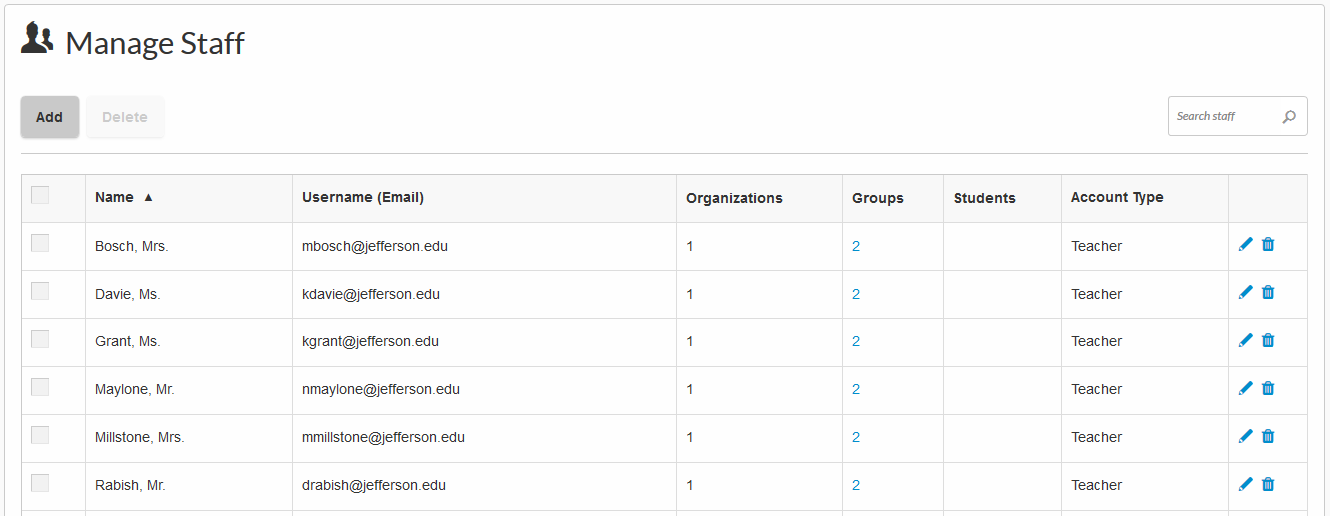Tick the checkbox for Rabish, Mr.
The image size is (1330, 516).
(40, 483)
